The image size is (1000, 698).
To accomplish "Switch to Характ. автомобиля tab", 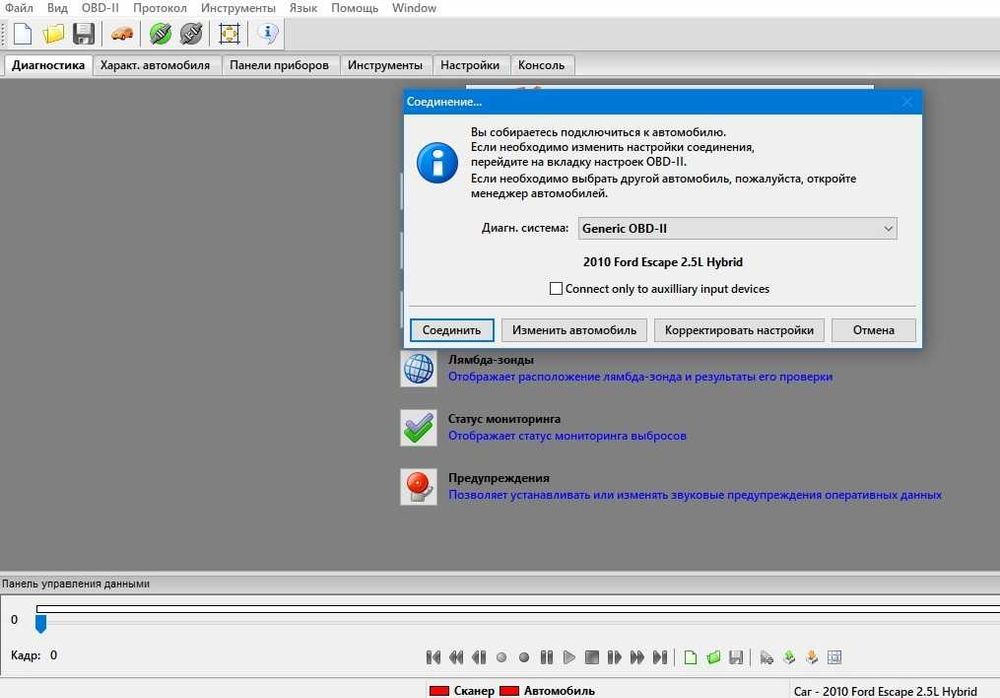I will point(155,65).
